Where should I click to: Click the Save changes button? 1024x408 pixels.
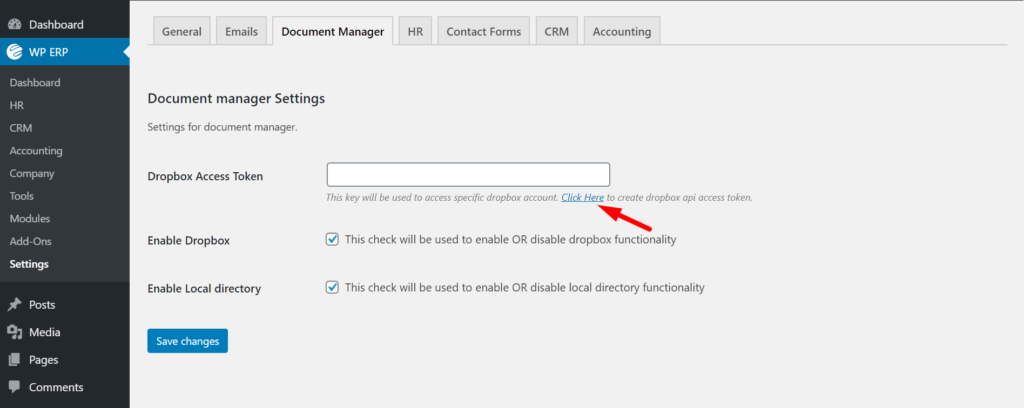click(187, 341)
